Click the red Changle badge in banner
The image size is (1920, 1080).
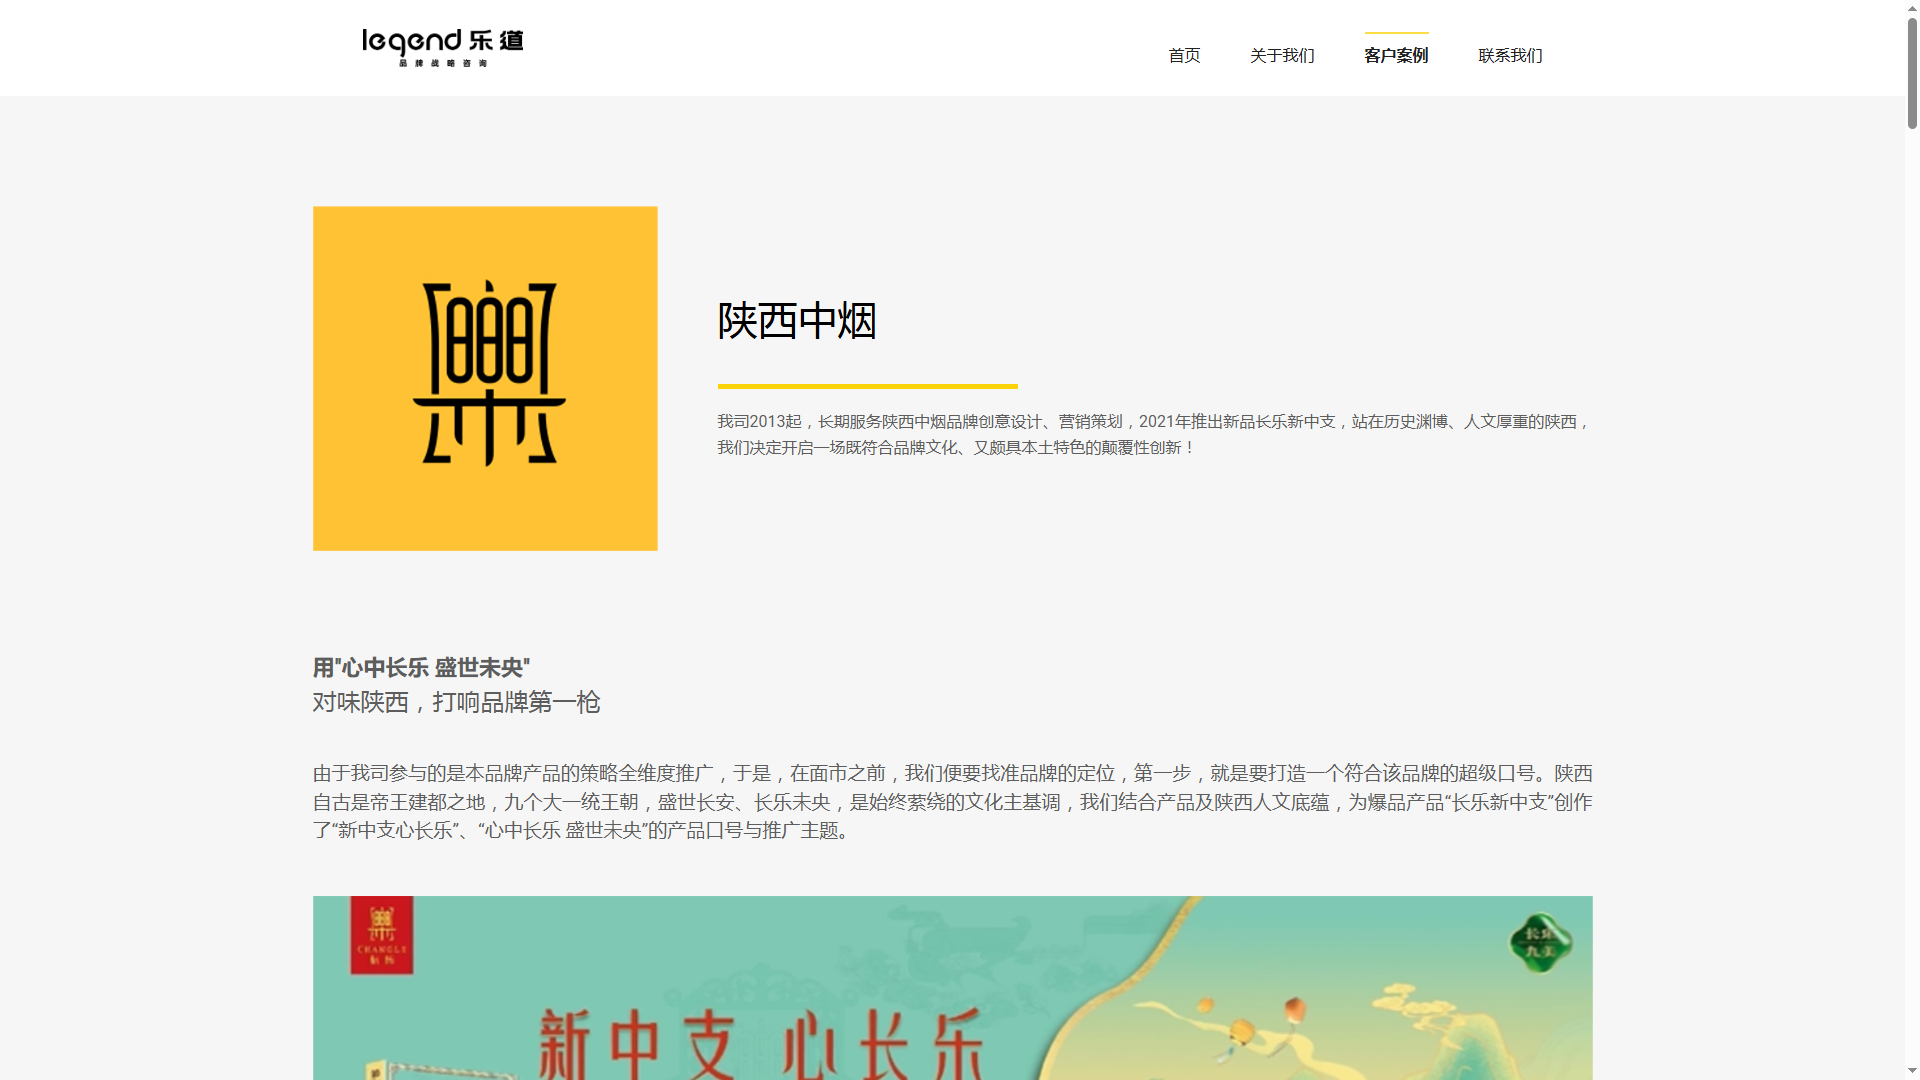pyautogui.click(x=381, y=935)
